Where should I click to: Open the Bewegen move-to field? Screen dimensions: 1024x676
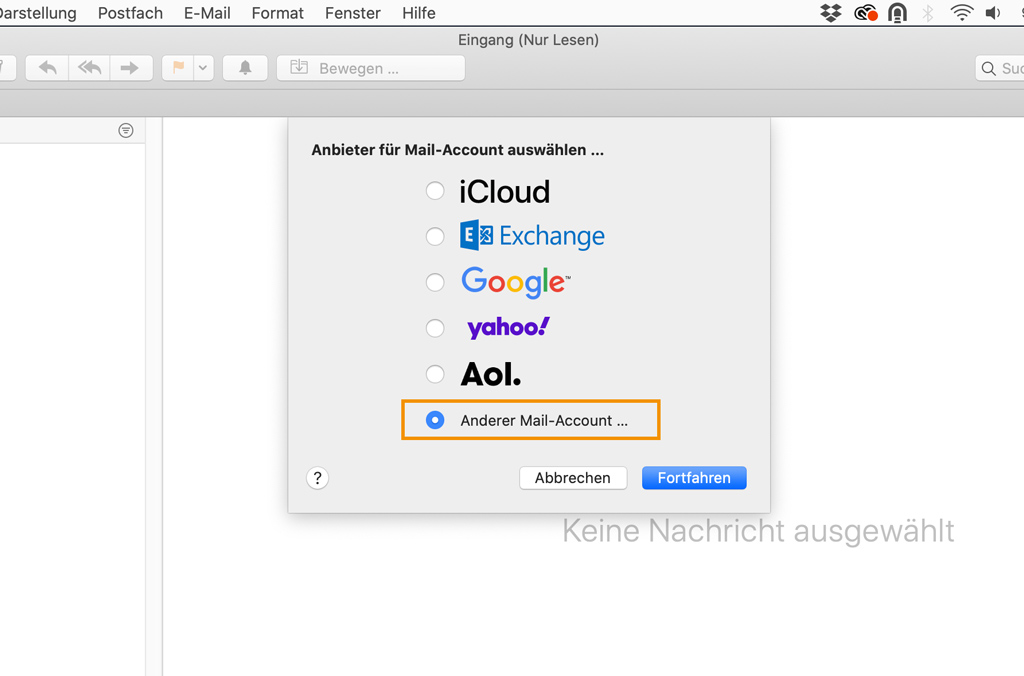[x=371, y=68]
